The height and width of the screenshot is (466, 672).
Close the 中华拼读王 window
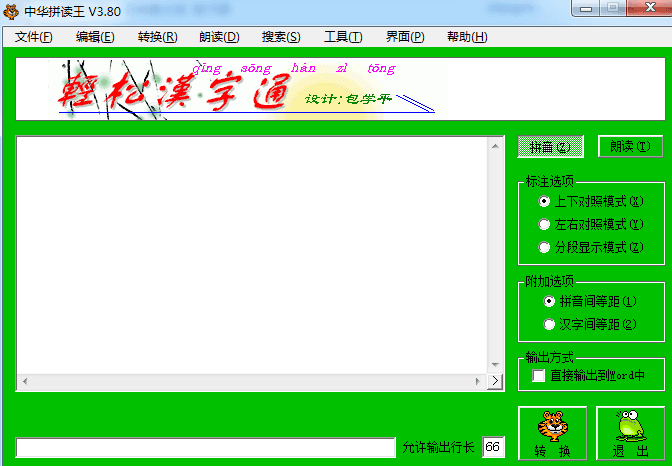coord(650,8)
